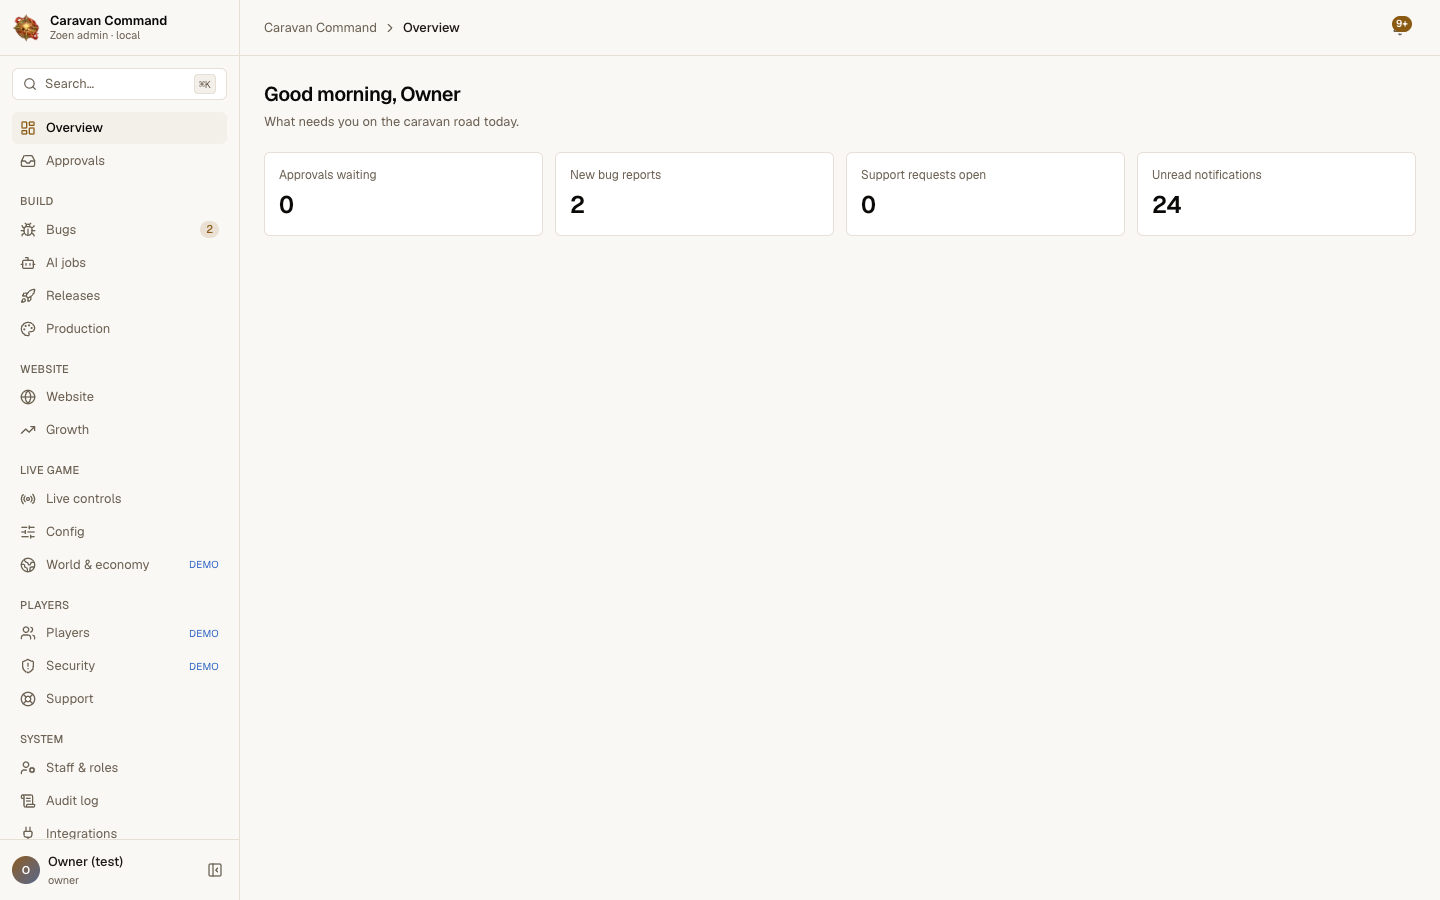The height and width of the screenshot is (900, 1440).
Task: Open World & economy demo page
Action: pos(119,565)
